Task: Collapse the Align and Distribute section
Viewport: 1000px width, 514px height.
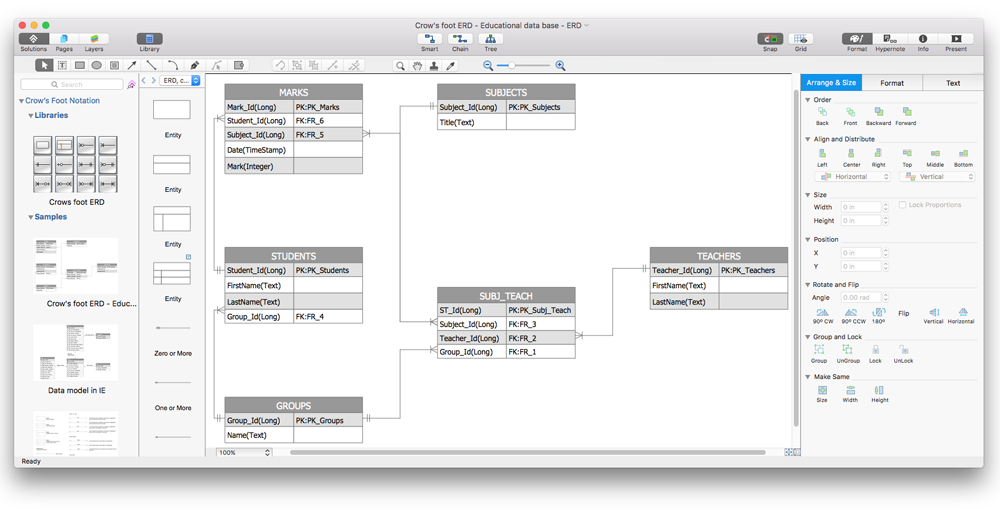Action: [x=808, y=139]
